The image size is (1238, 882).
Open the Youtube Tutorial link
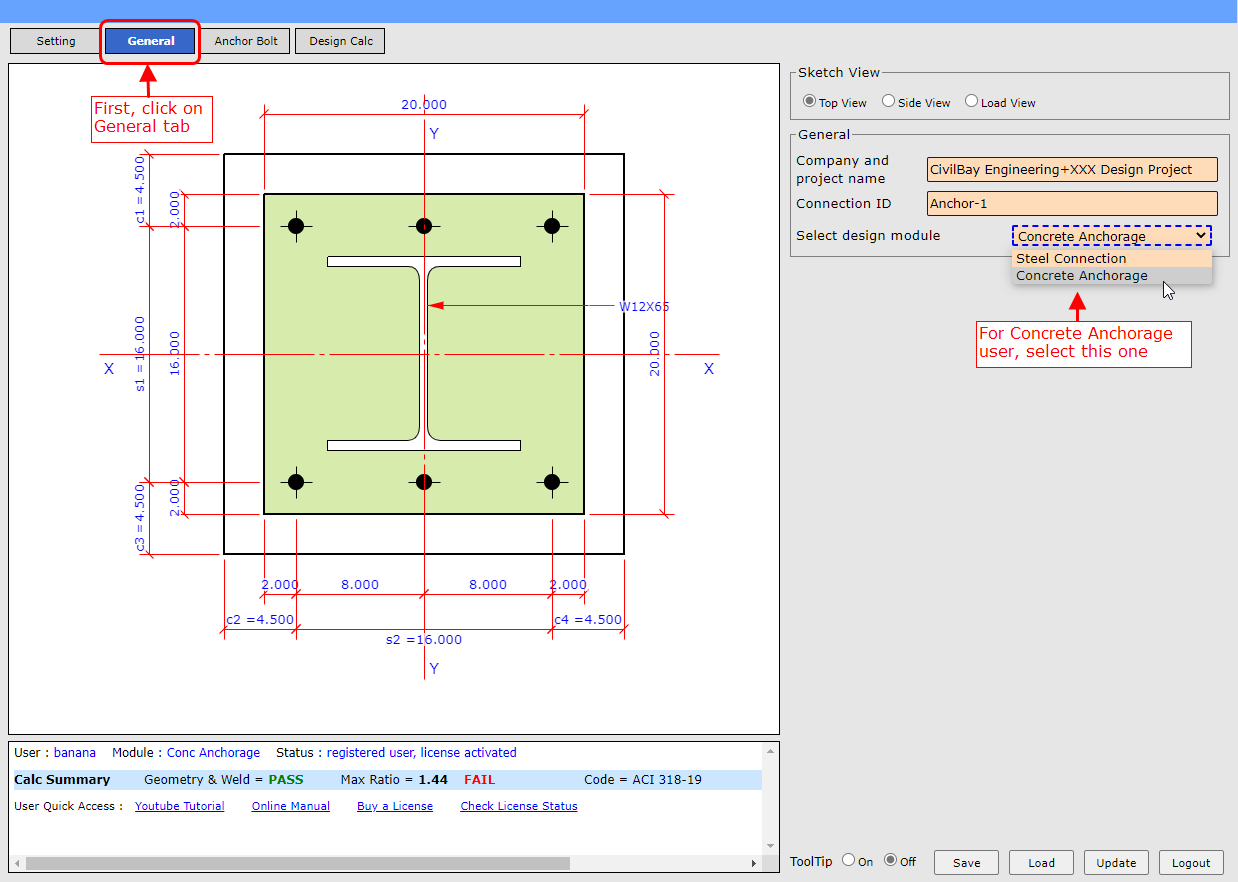click(180, 806)
